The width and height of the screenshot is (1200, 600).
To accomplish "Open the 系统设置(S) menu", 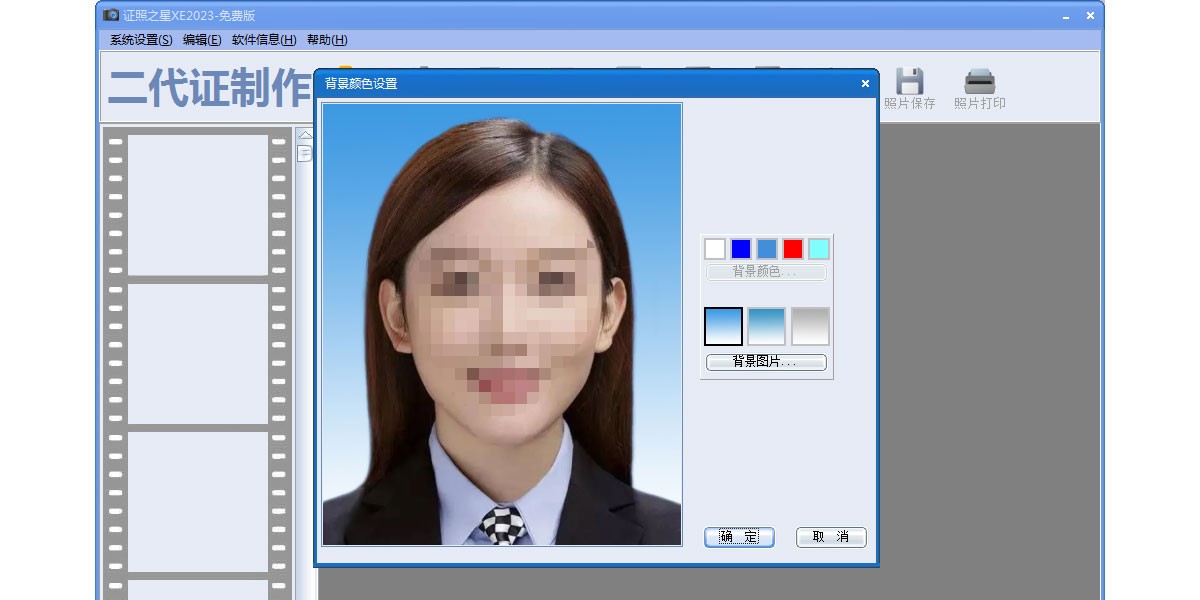I will click(141, 40).
